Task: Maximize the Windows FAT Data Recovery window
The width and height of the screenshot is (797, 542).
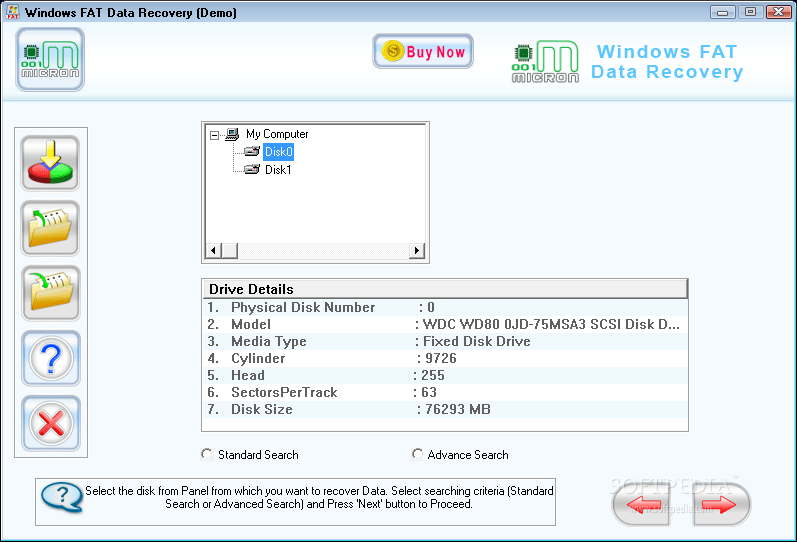Action: (750, 12)
